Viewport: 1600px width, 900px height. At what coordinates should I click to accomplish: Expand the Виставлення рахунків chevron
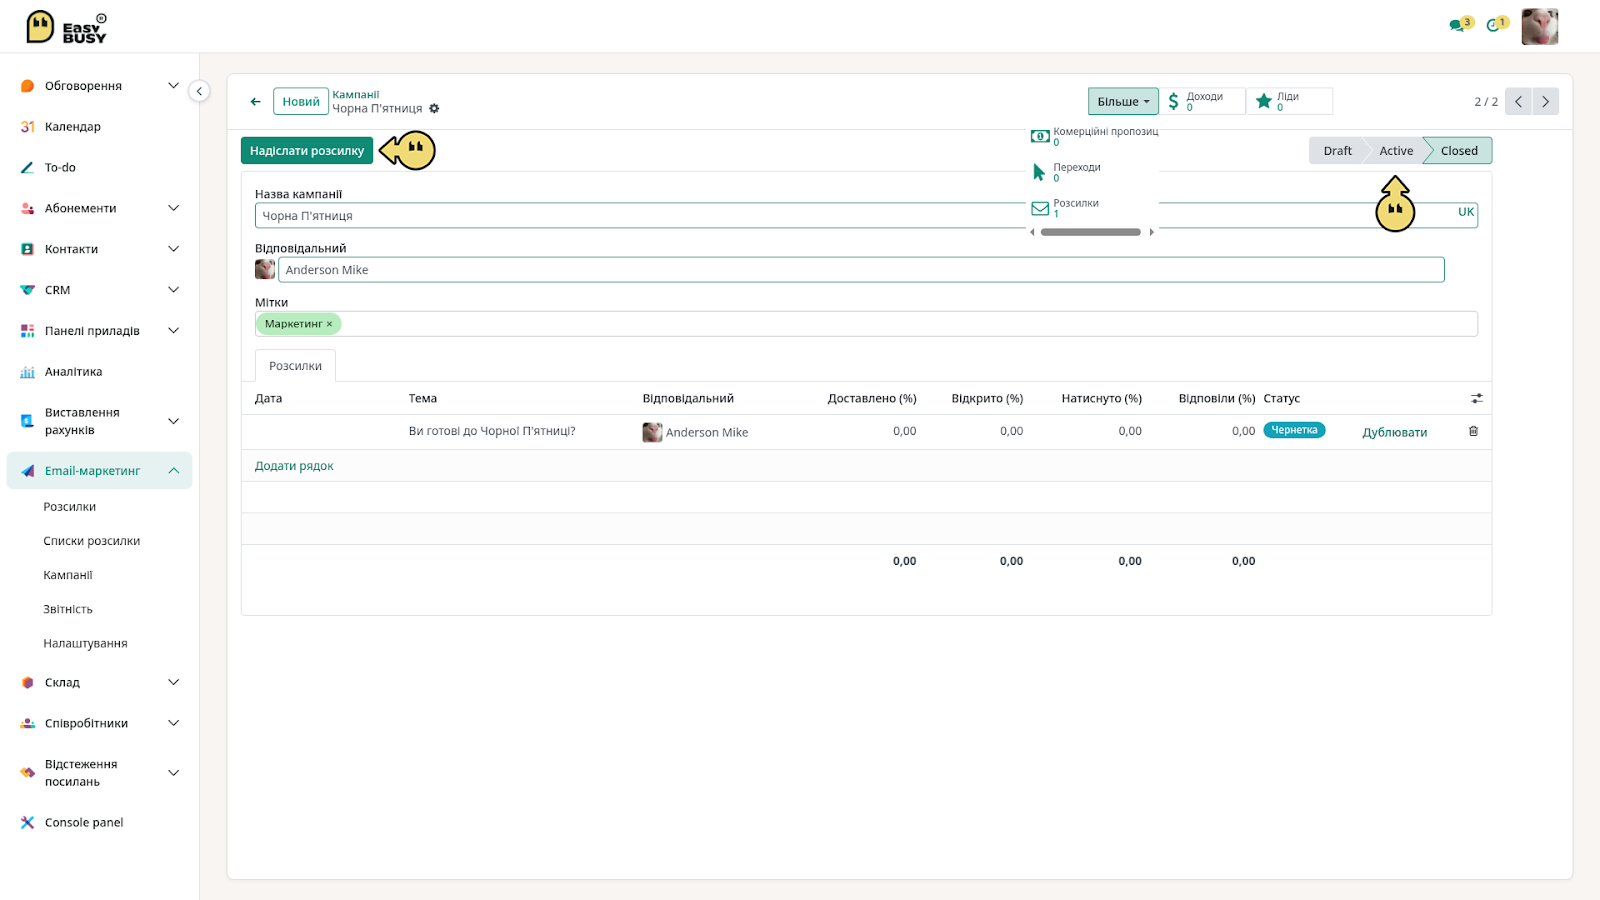pos(173,421)
